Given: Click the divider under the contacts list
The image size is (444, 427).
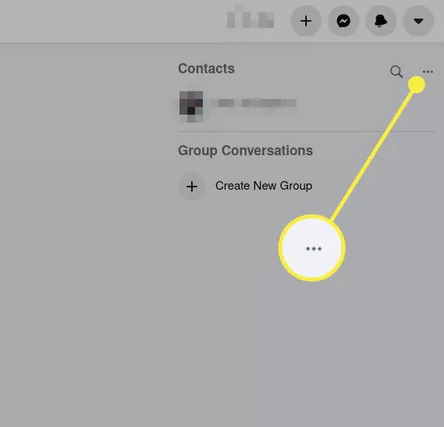Looking at the screenshot, I should (x=306, y=132).
